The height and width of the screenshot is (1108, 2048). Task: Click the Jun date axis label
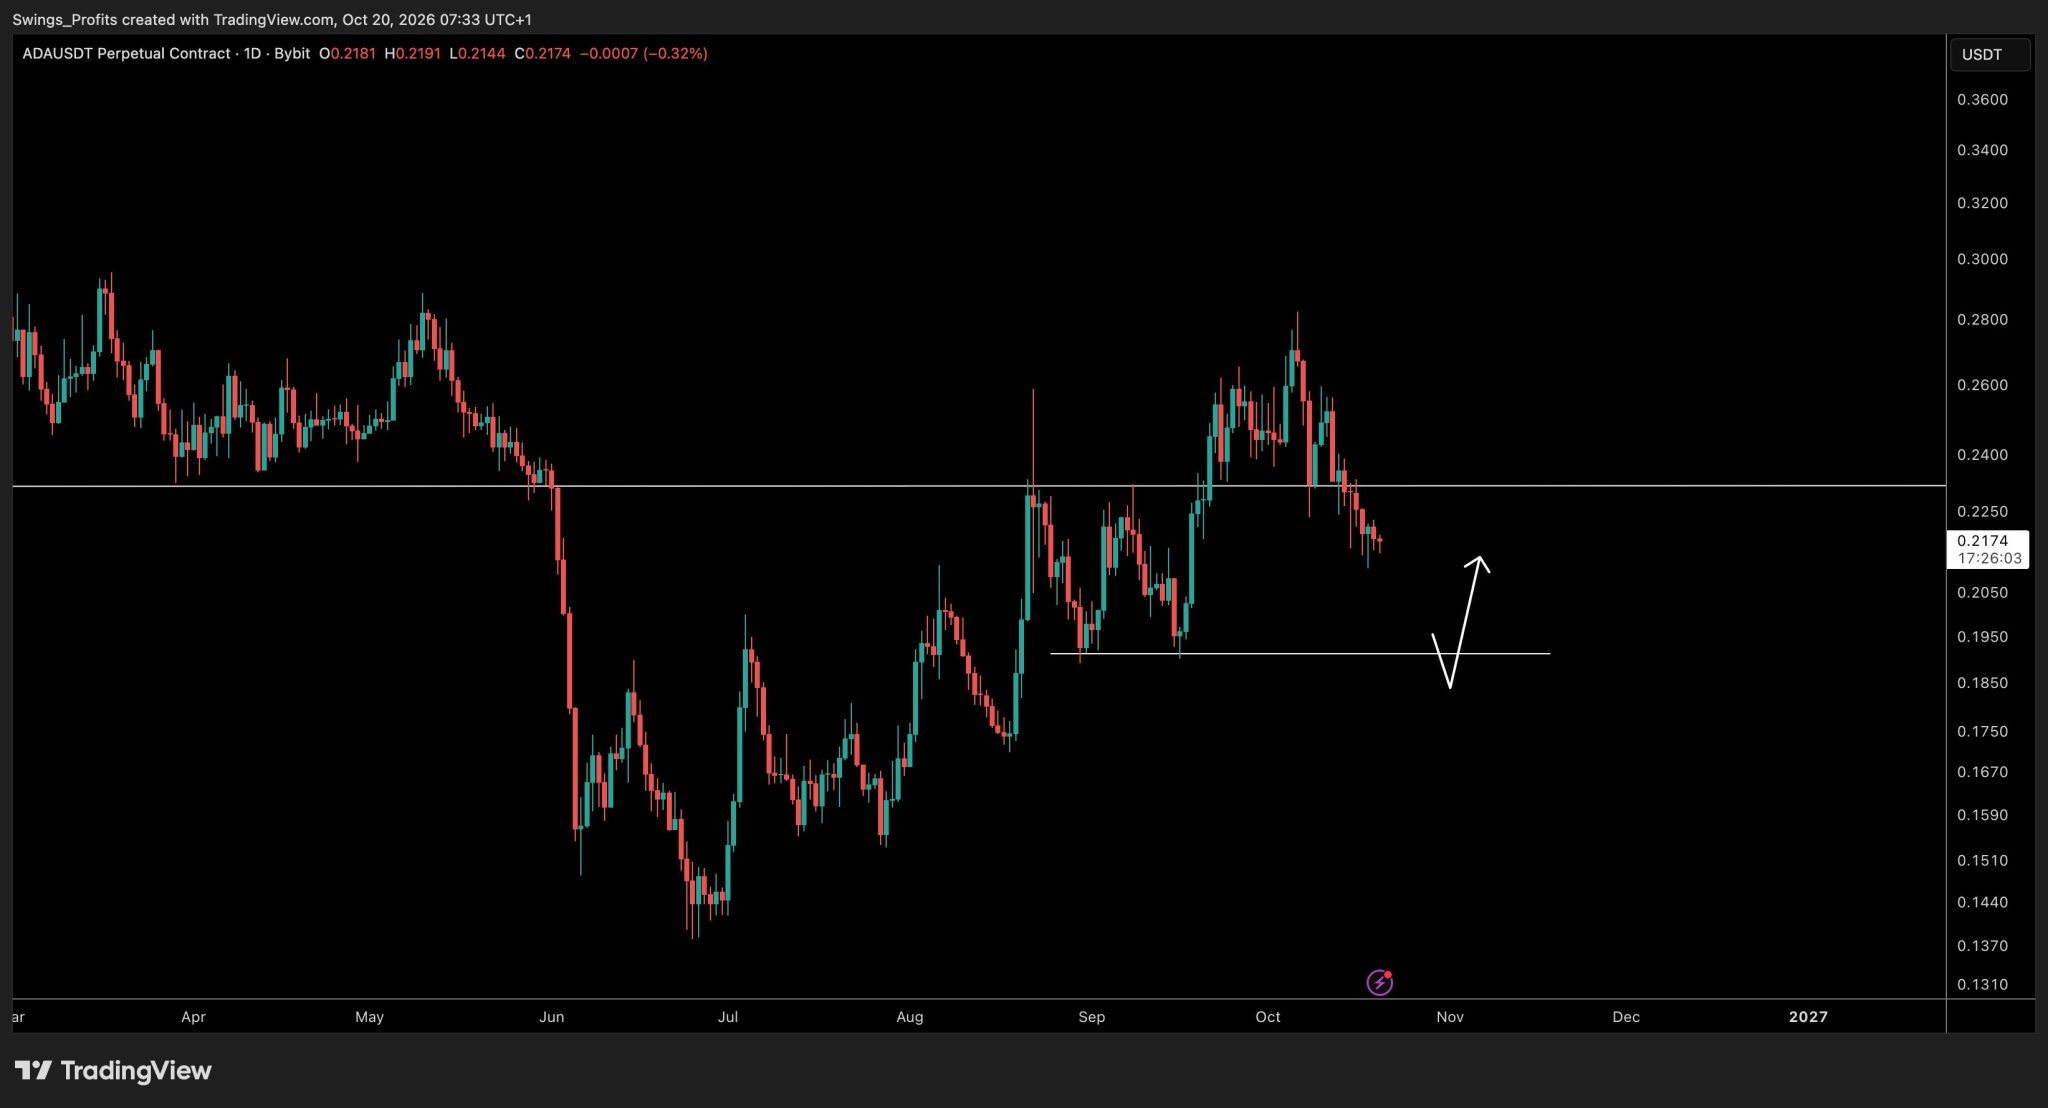coord(551,1017)
